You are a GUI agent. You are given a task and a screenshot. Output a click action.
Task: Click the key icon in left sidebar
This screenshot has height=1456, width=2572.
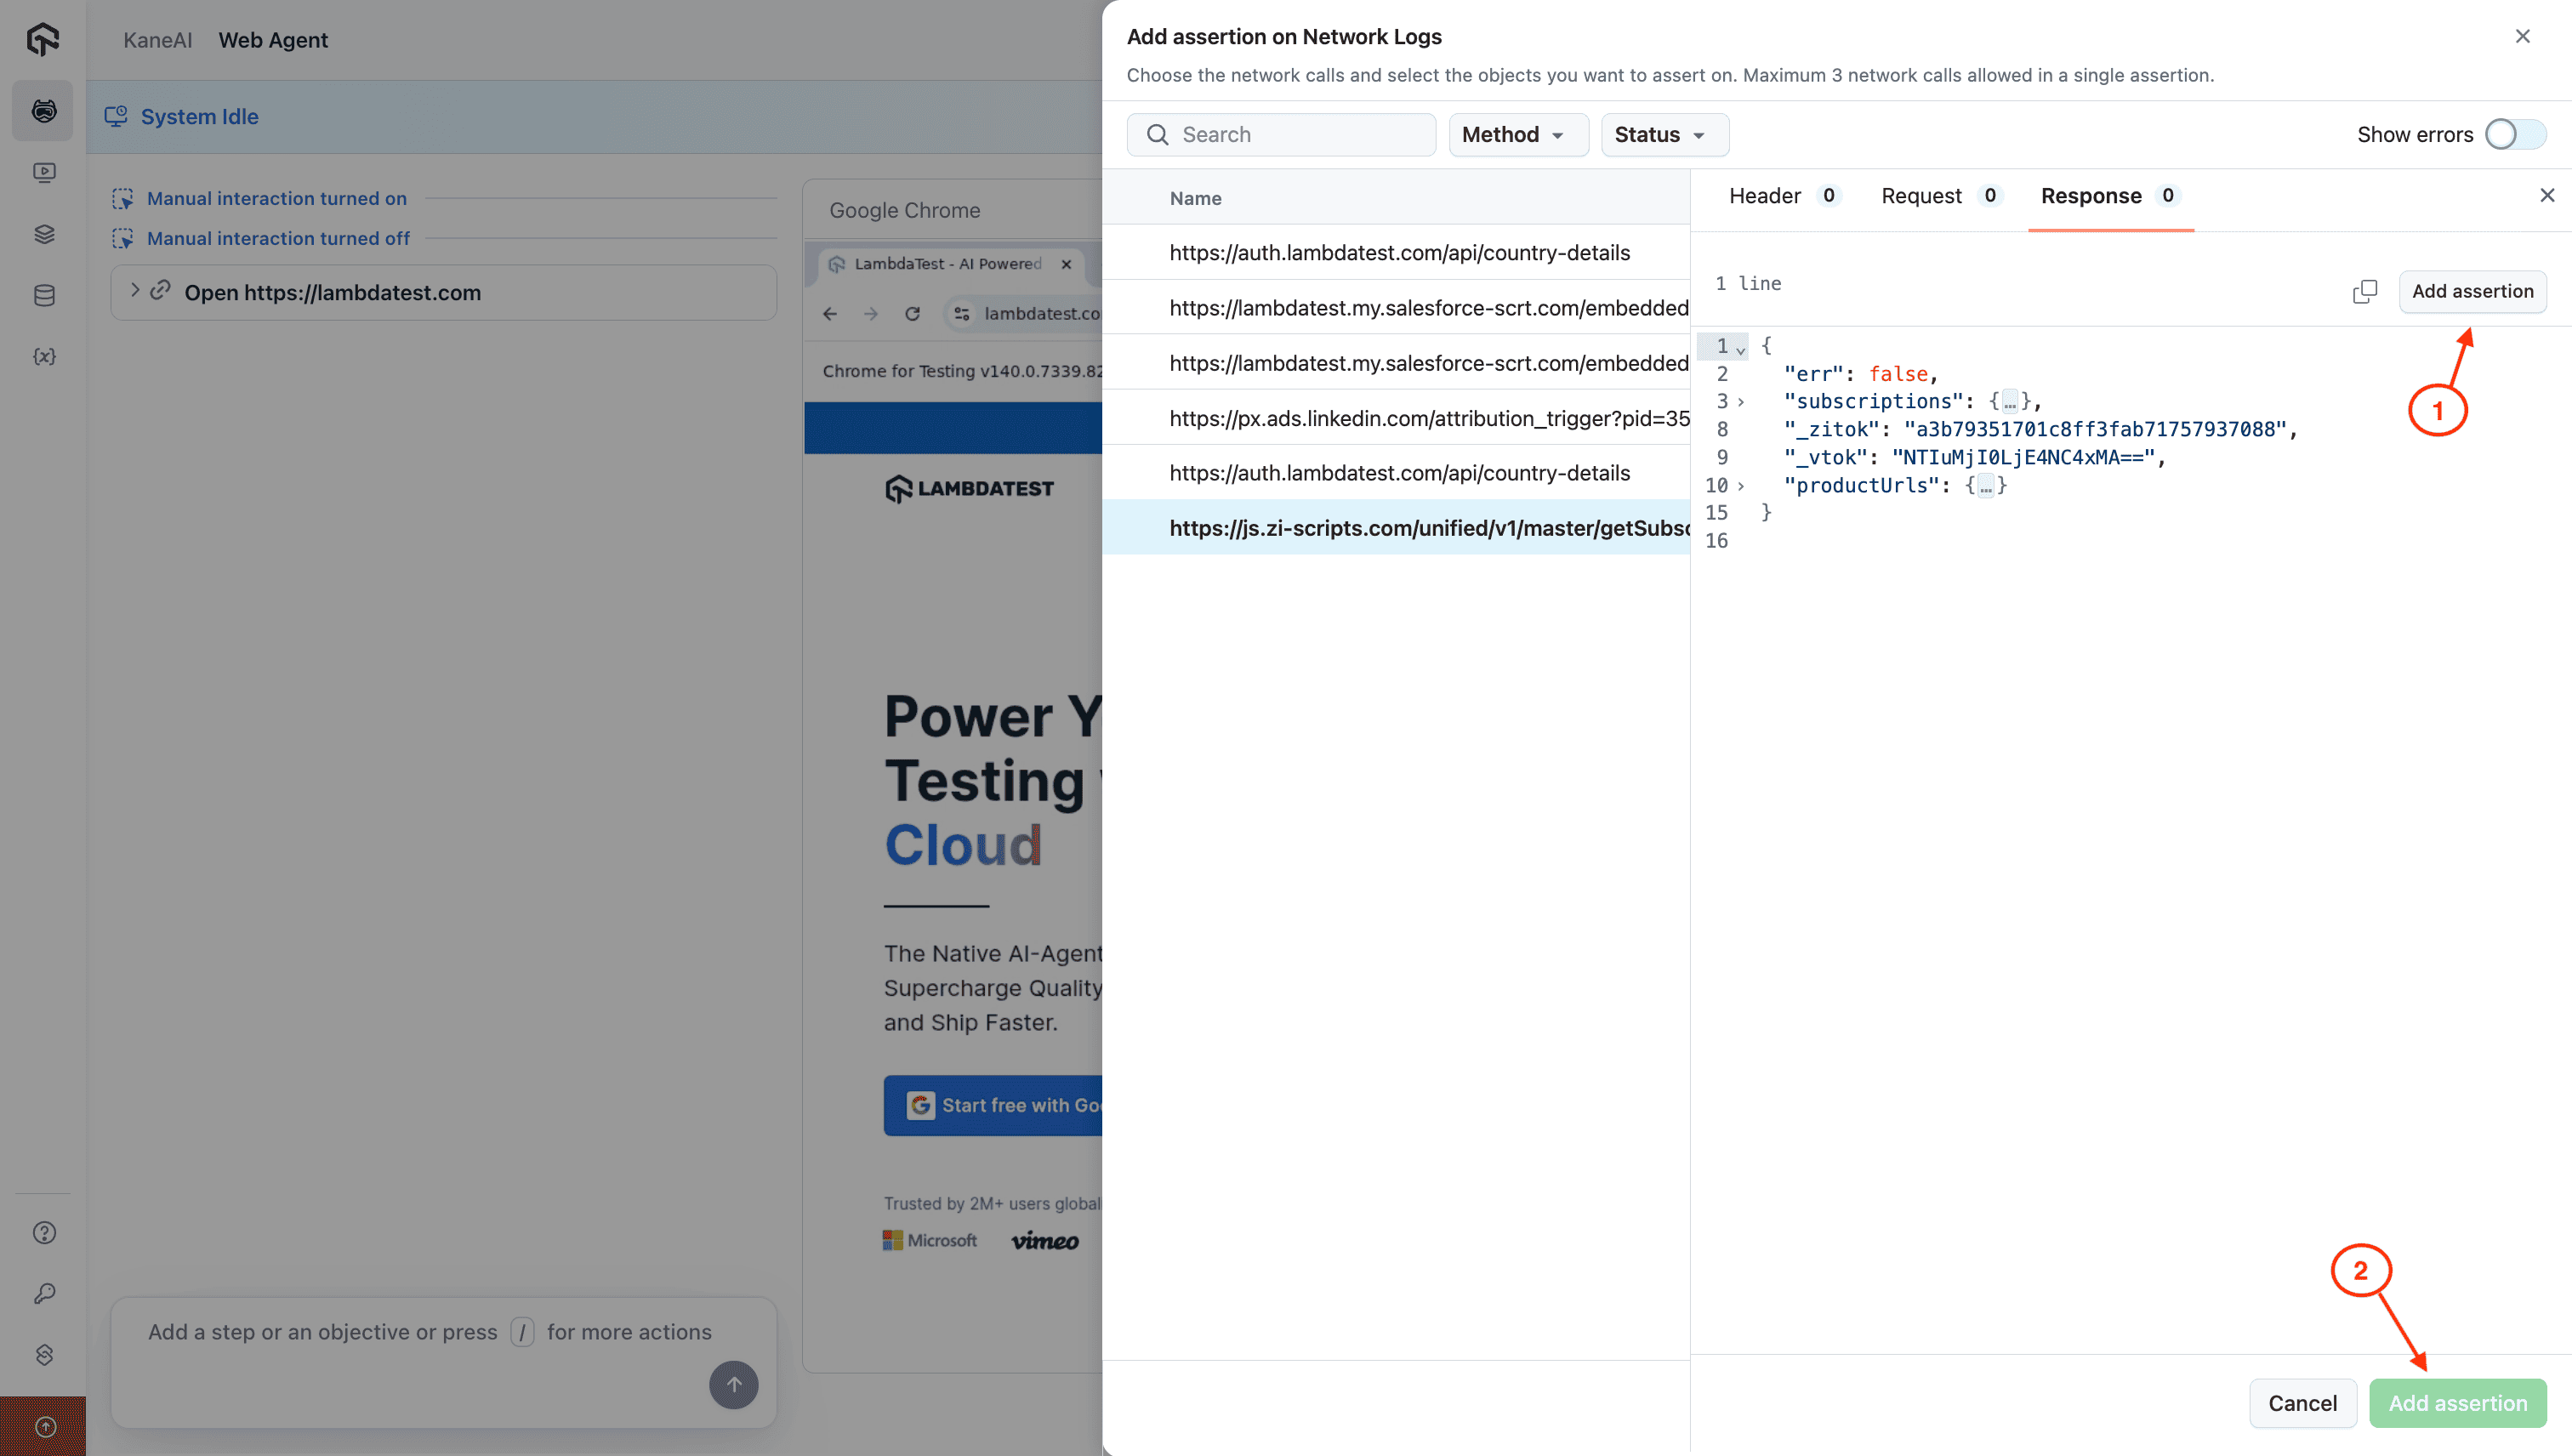coord(43,1293)
